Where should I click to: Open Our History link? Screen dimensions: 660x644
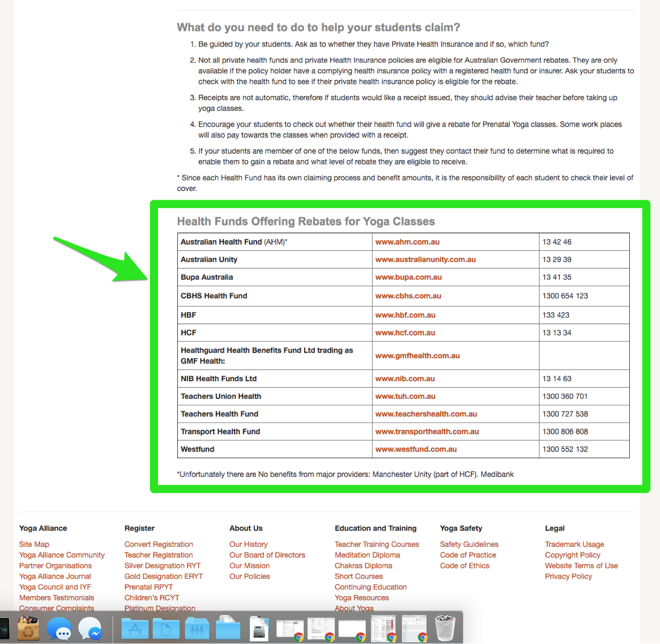[248, 544]
